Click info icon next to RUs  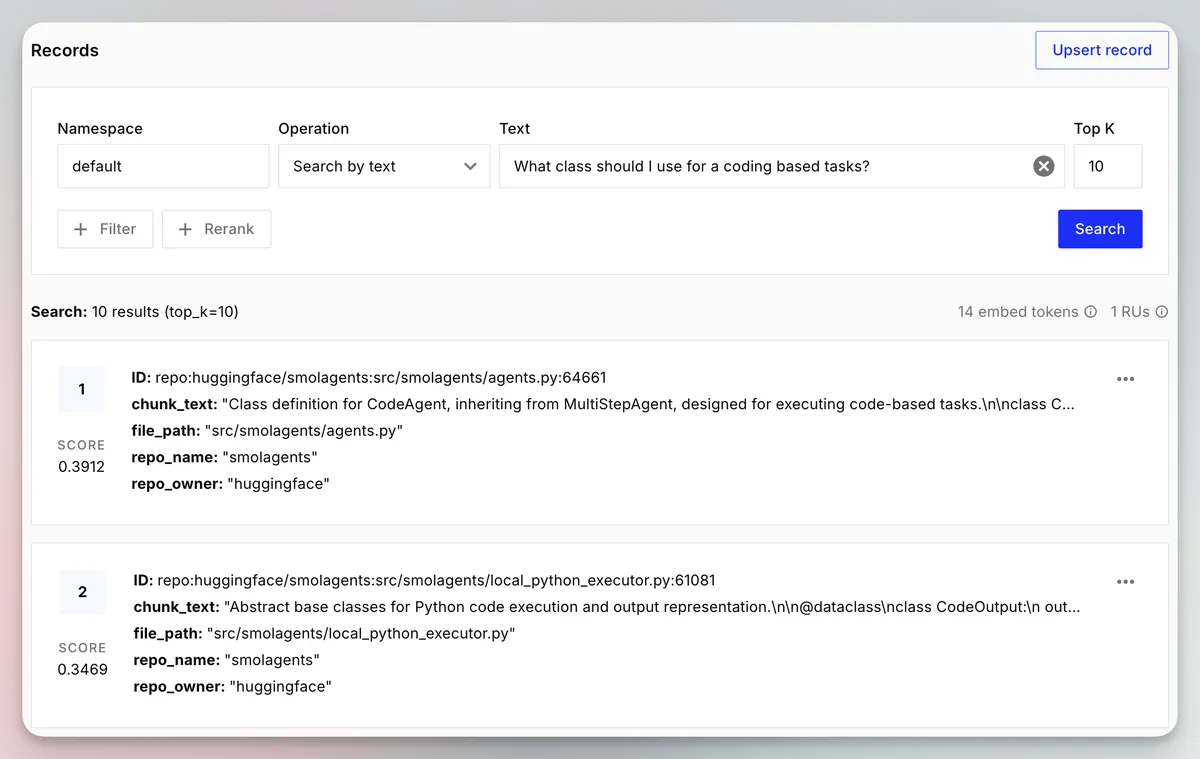(1162, 312)
